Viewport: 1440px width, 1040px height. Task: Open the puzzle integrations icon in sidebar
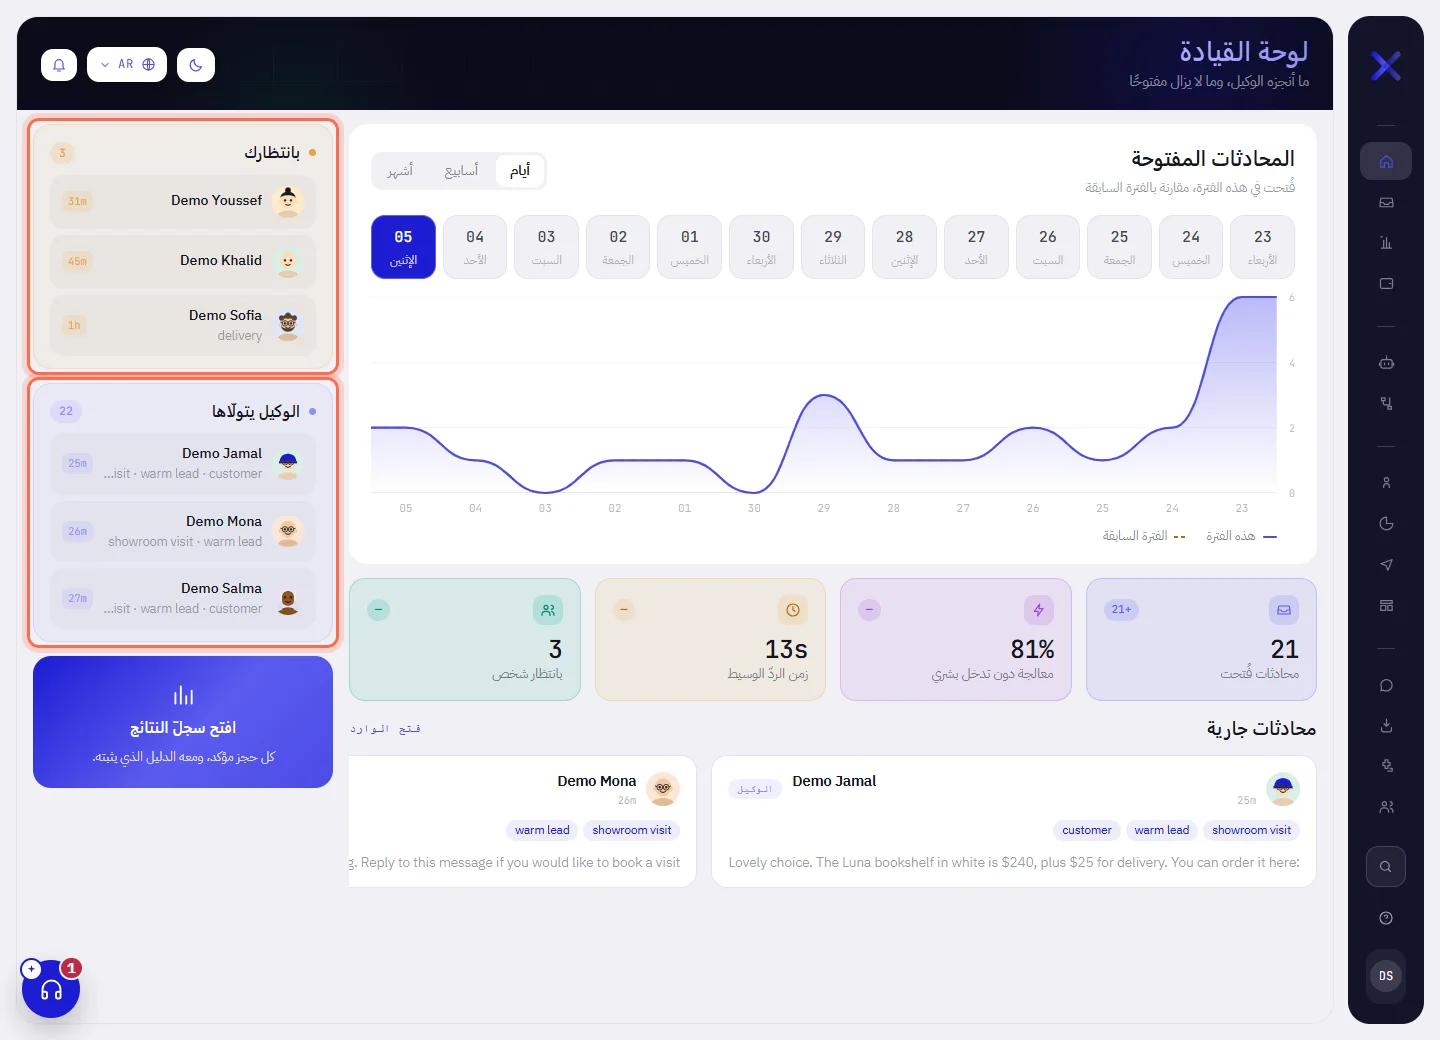(x=1386, y=766)
